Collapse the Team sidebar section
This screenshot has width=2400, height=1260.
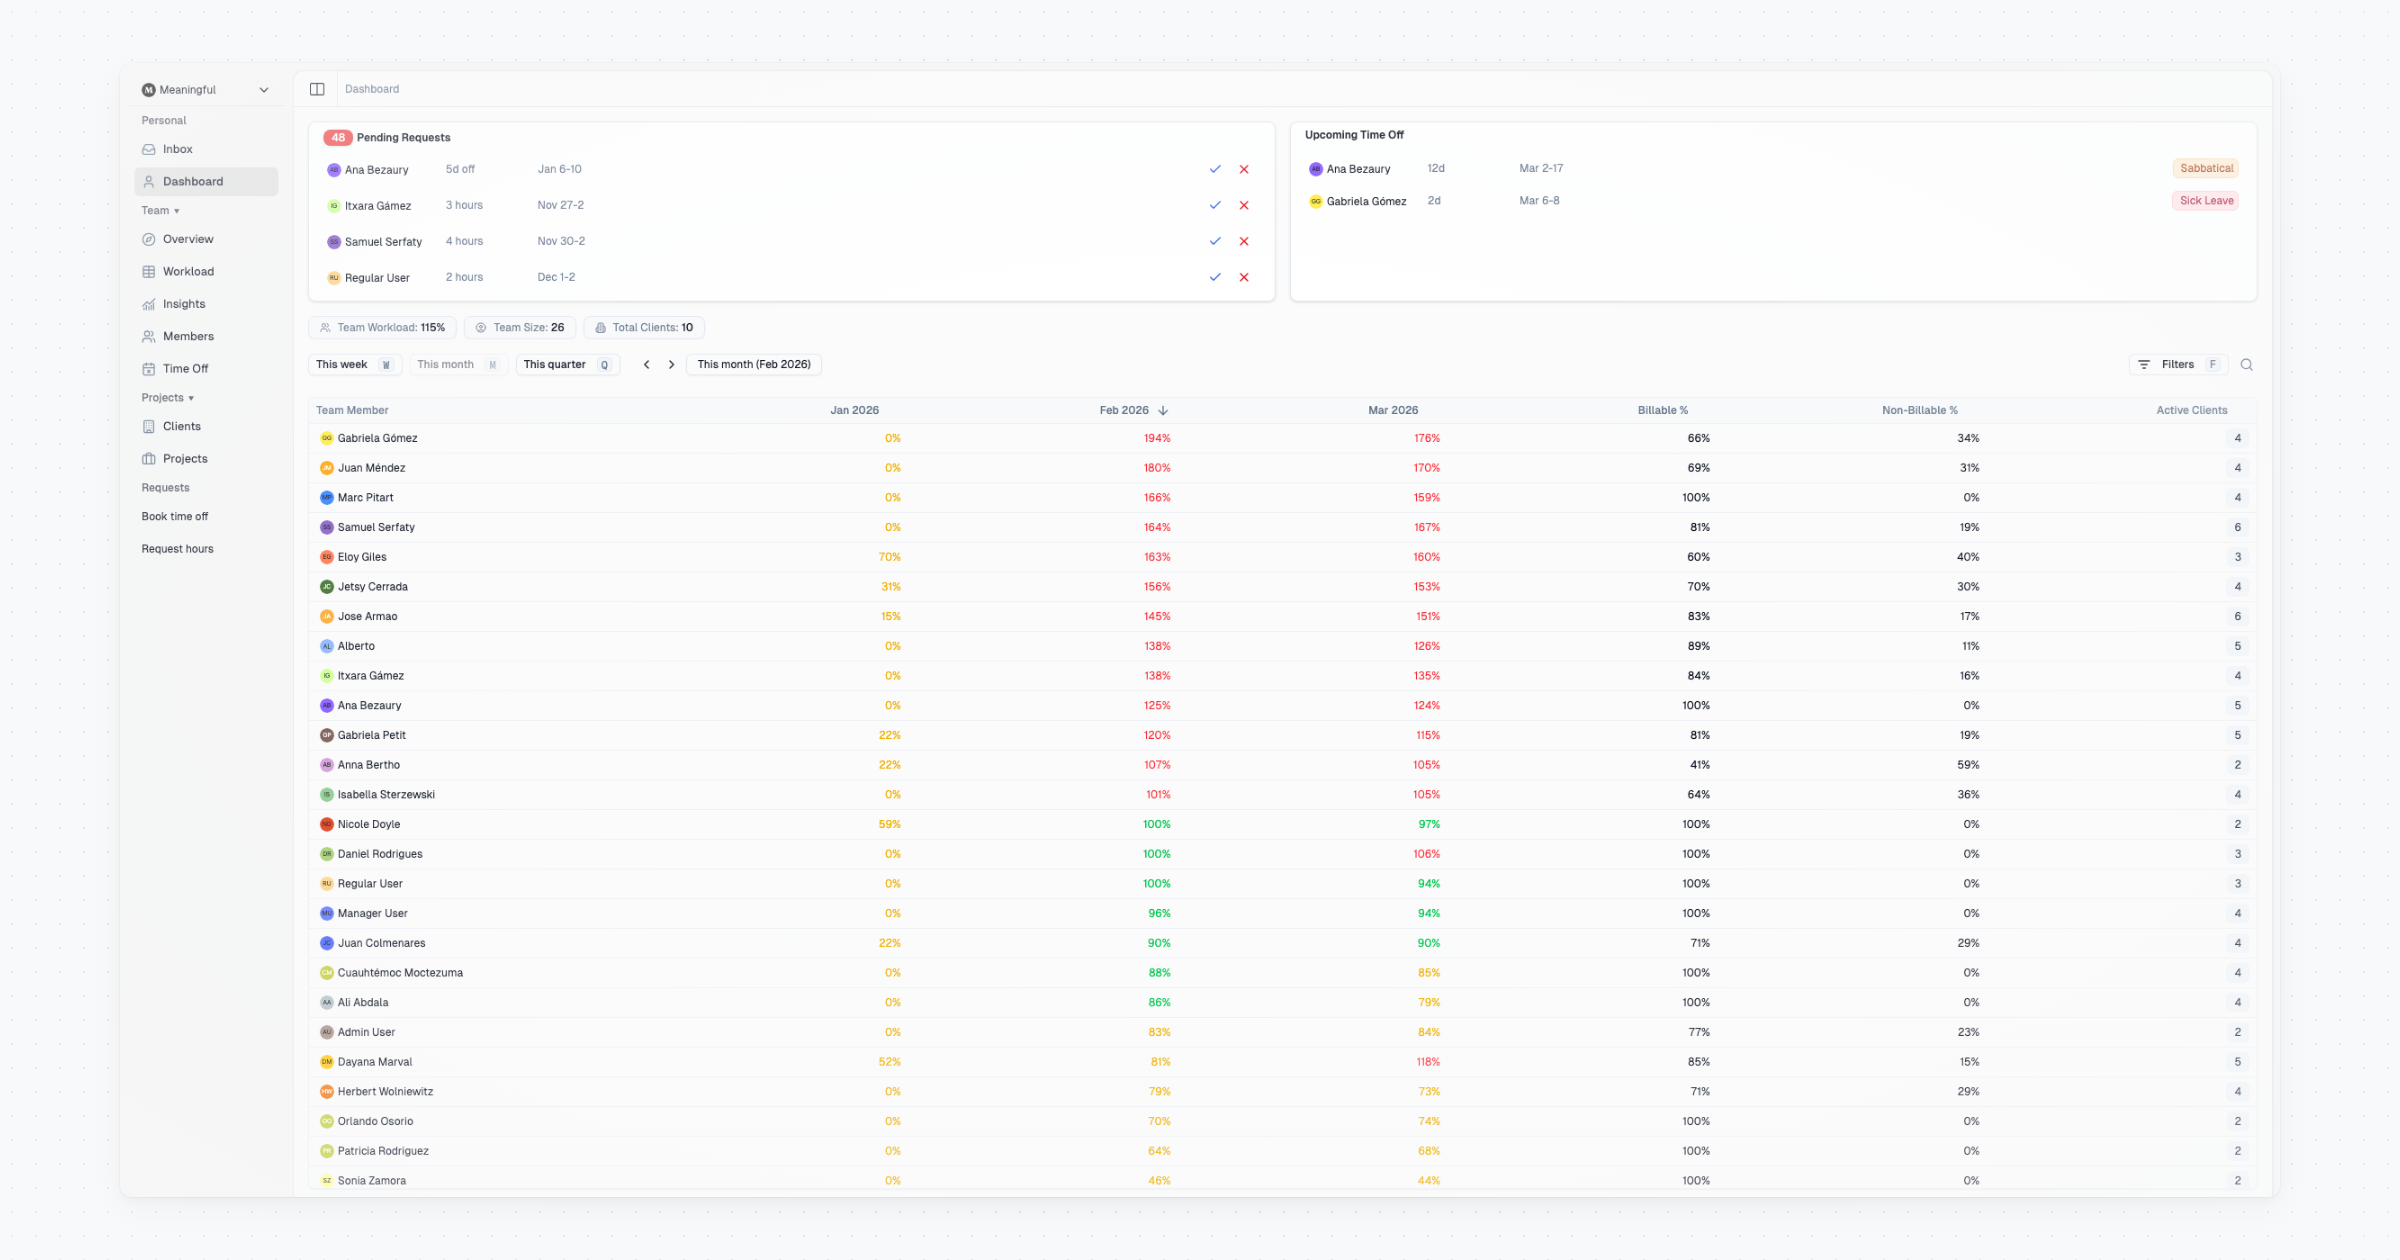(x=160, y=211)
